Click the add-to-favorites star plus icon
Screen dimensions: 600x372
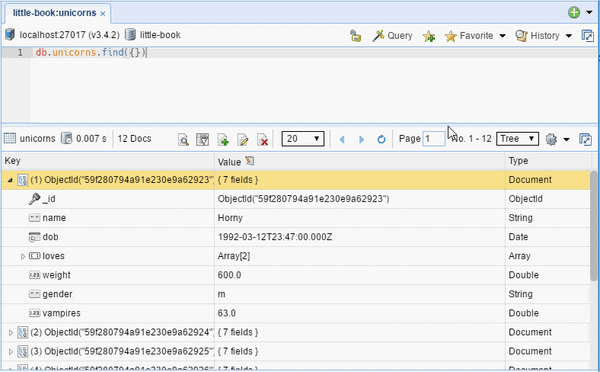pyautogui.click(x=429, y=36)
